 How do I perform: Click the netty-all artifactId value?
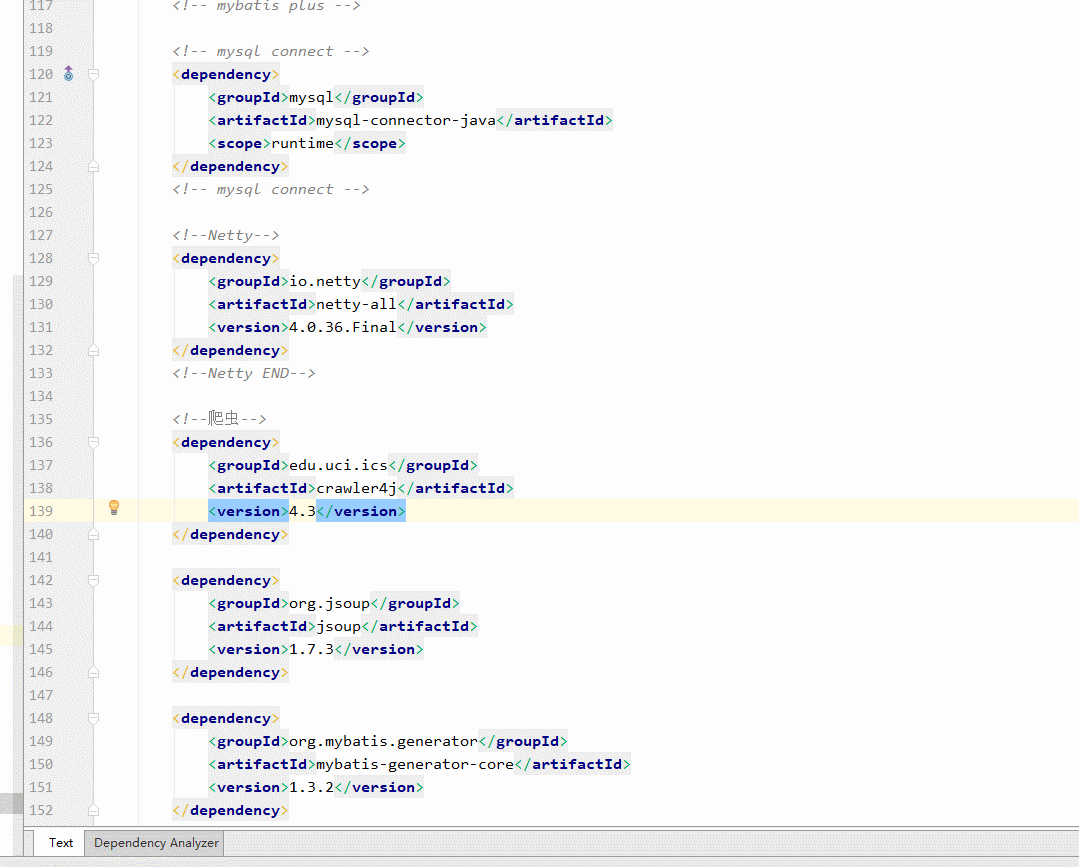pos(356,304)
